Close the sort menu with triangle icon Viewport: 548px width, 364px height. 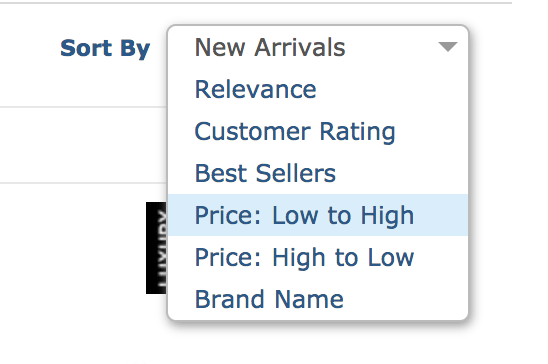(448, 47)
